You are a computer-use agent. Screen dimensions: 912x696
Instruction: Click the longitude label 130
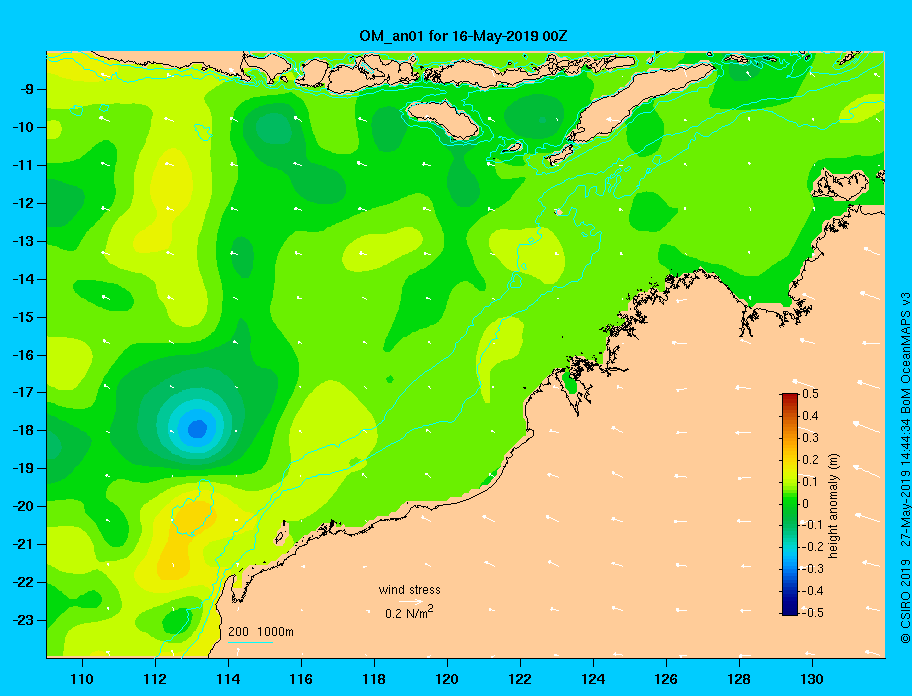click(x=812, y=679)
